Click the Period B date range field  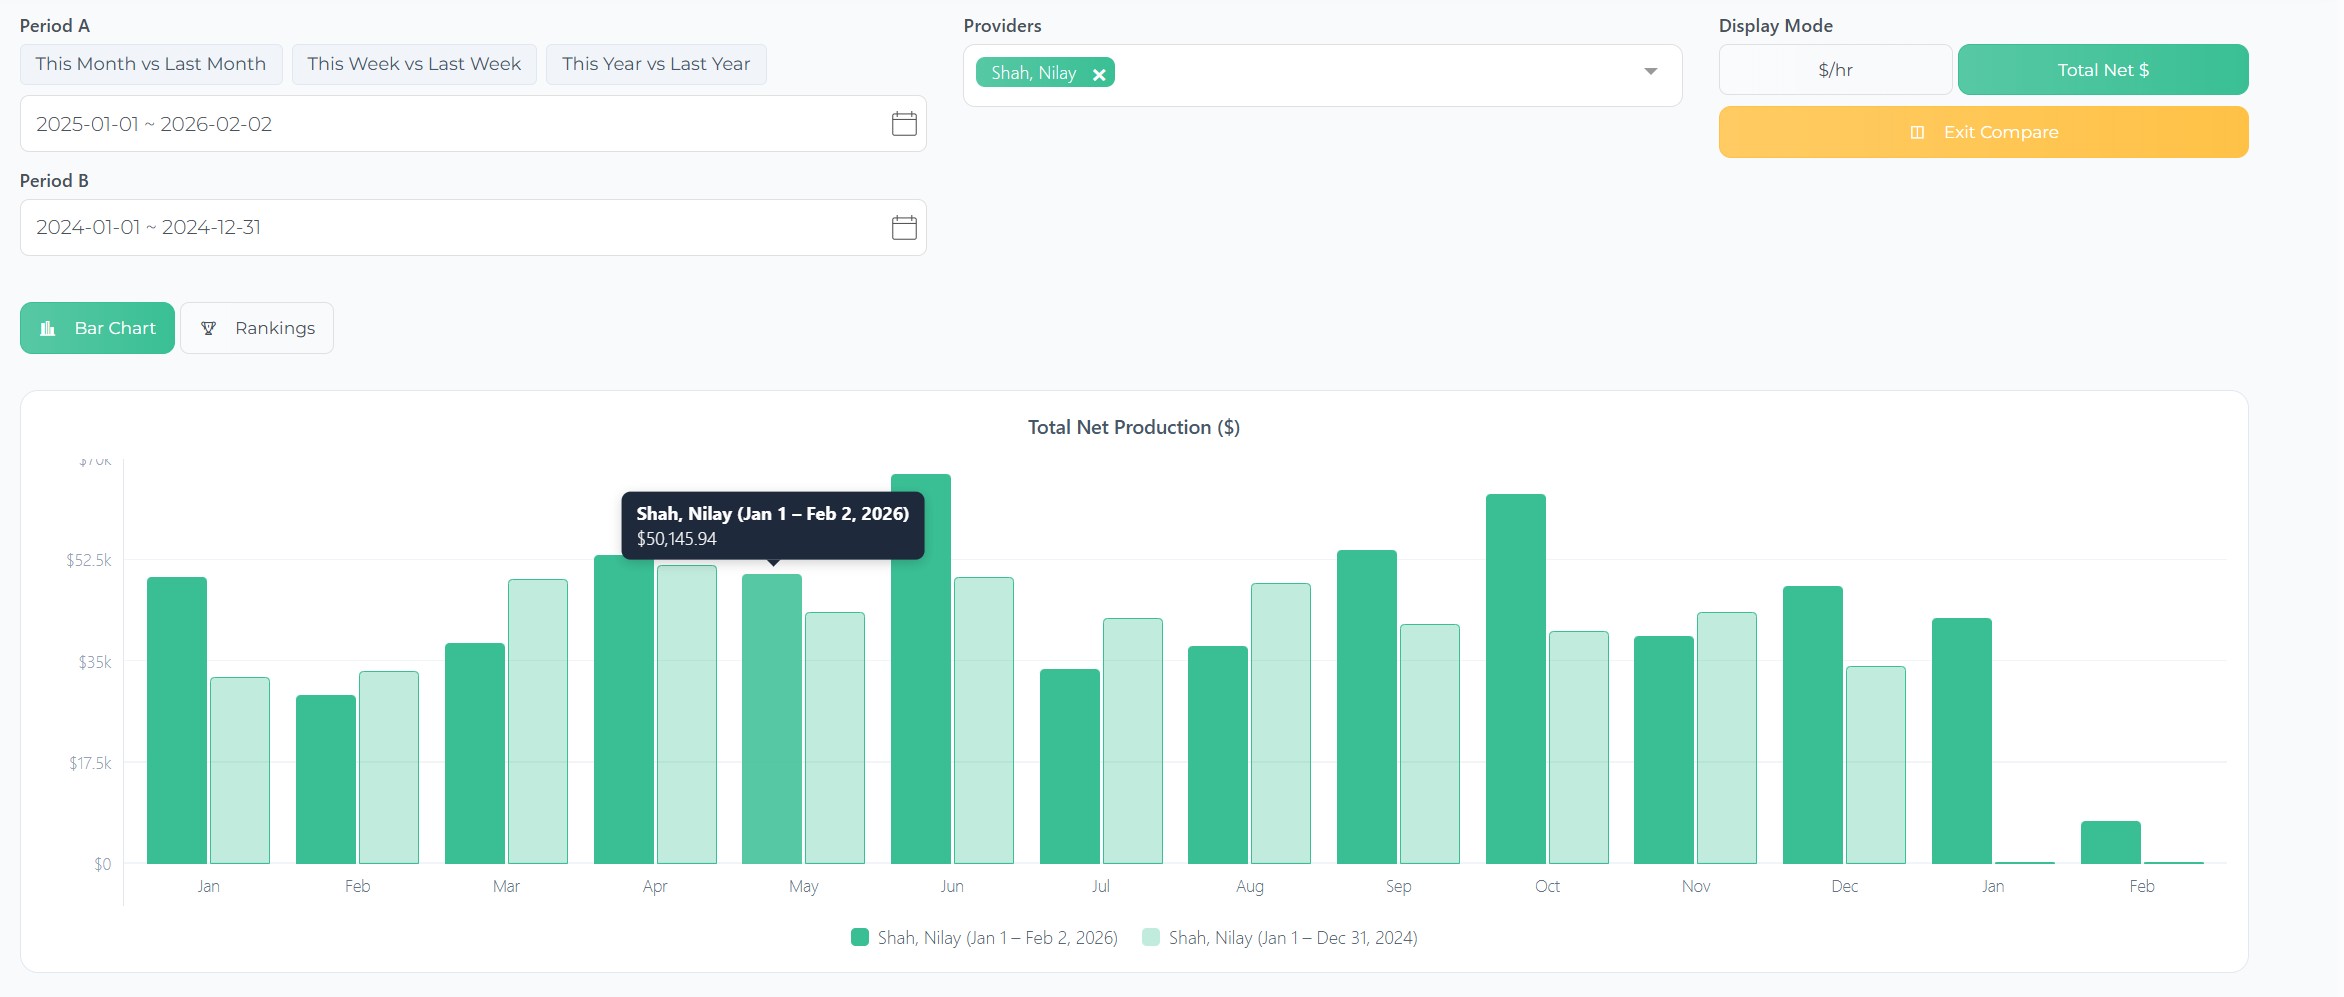[x=450, y=228]
